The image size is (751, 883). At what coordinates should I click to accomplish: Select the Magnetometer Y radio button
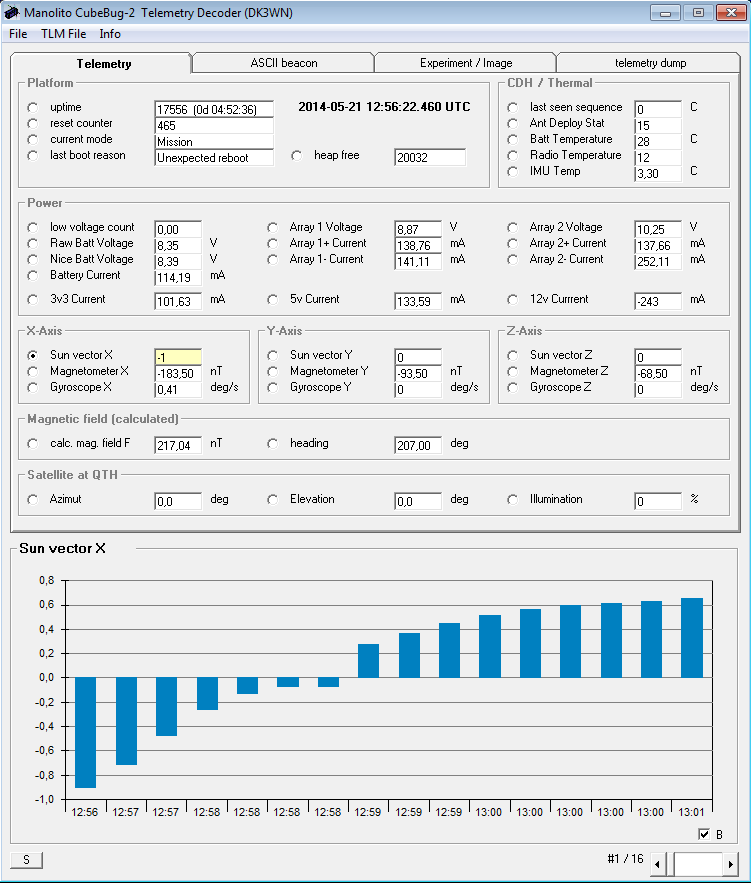point(272,371)
